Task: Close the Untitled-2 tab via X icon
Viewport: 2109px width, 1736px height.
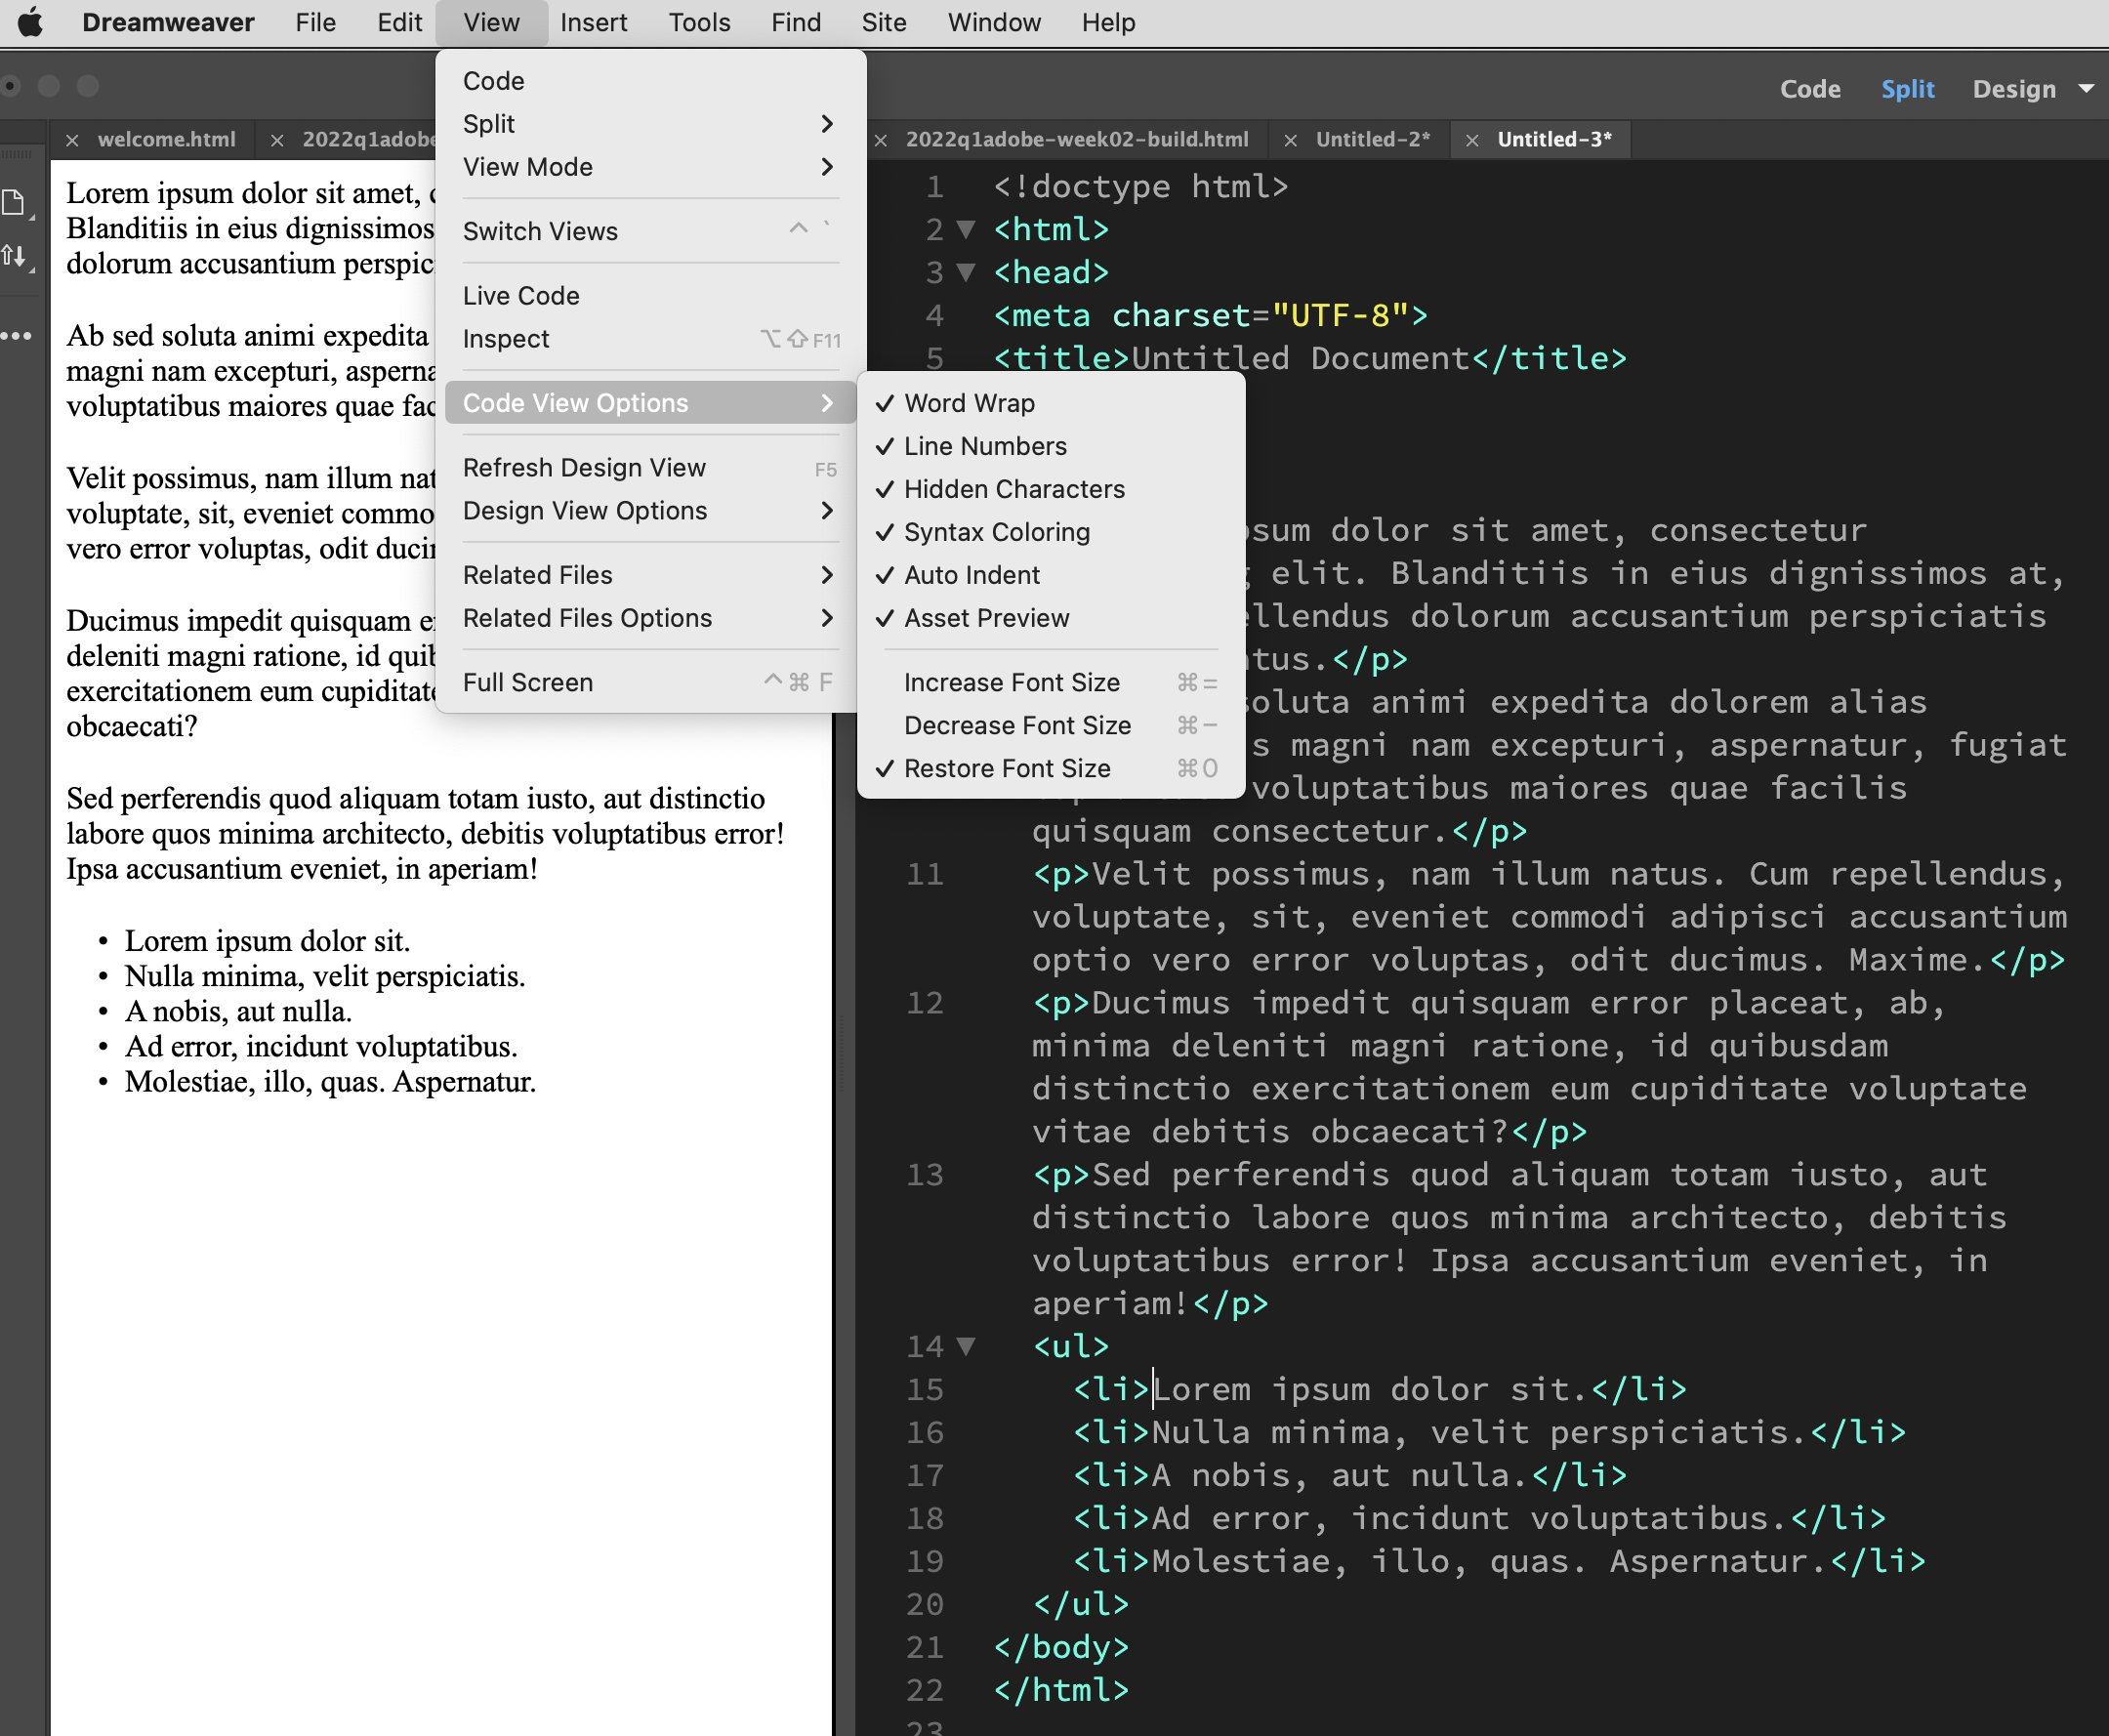Action: pyautogui.click(x=1291, y=141)
